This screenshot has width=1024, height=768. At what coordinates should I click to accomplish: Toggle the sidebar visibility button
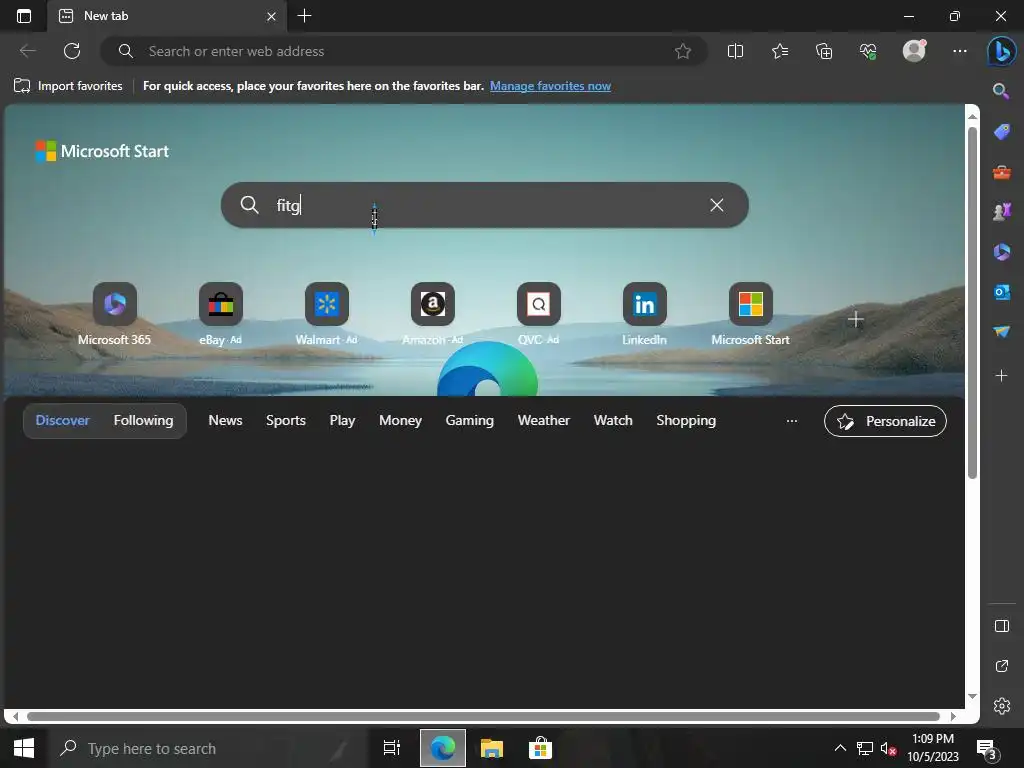tap(1002, 626)
